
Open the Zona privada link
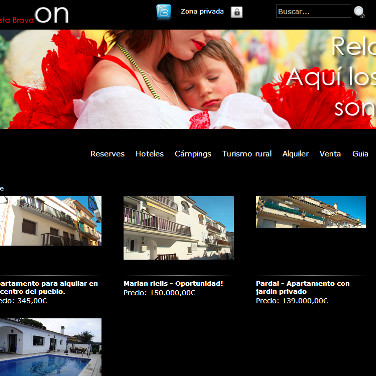click(202, 12)
